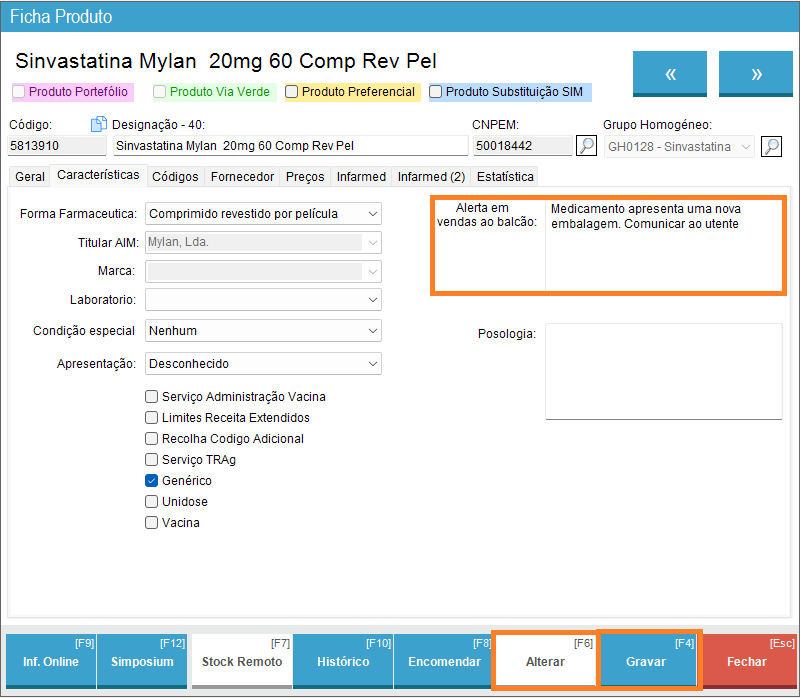This screenshot has height=698, width=800.
Task: Click the Fechar button
Action: pyautogui.click(x=747, y=661)
